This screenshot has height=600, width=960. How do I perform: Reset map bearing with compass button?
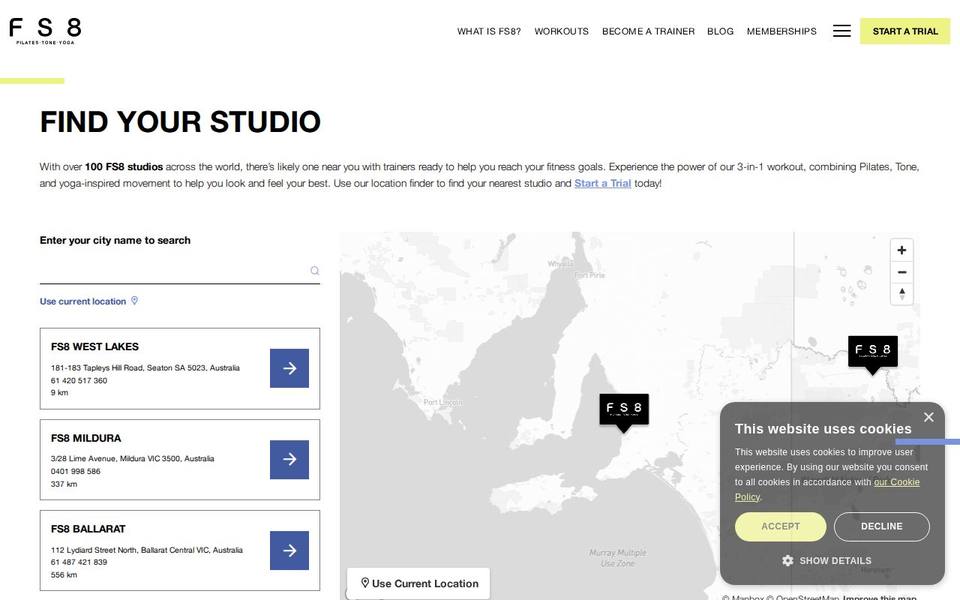pos(901,294)
